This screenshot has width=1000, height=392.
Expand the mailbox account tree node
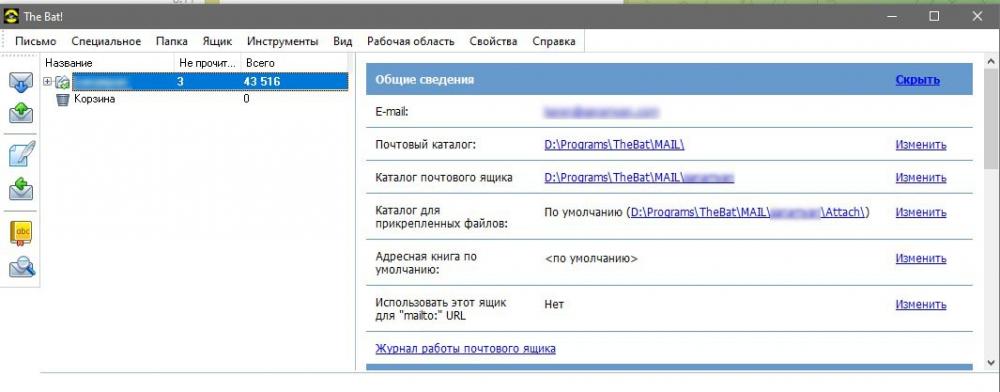click(x=47, y=82)
